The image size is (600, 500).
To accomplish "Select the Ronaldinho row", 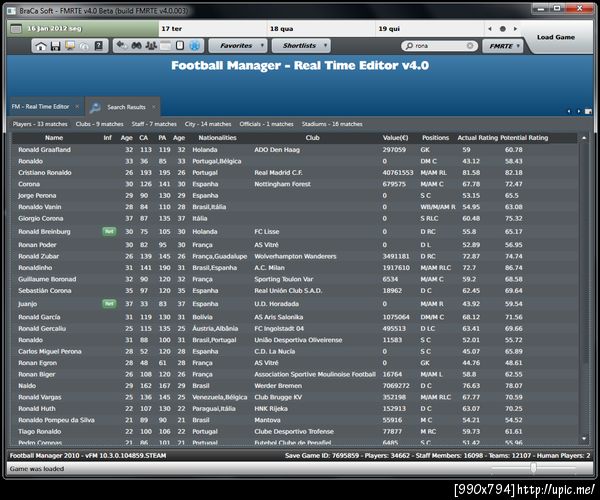I will tap(295, 268).
